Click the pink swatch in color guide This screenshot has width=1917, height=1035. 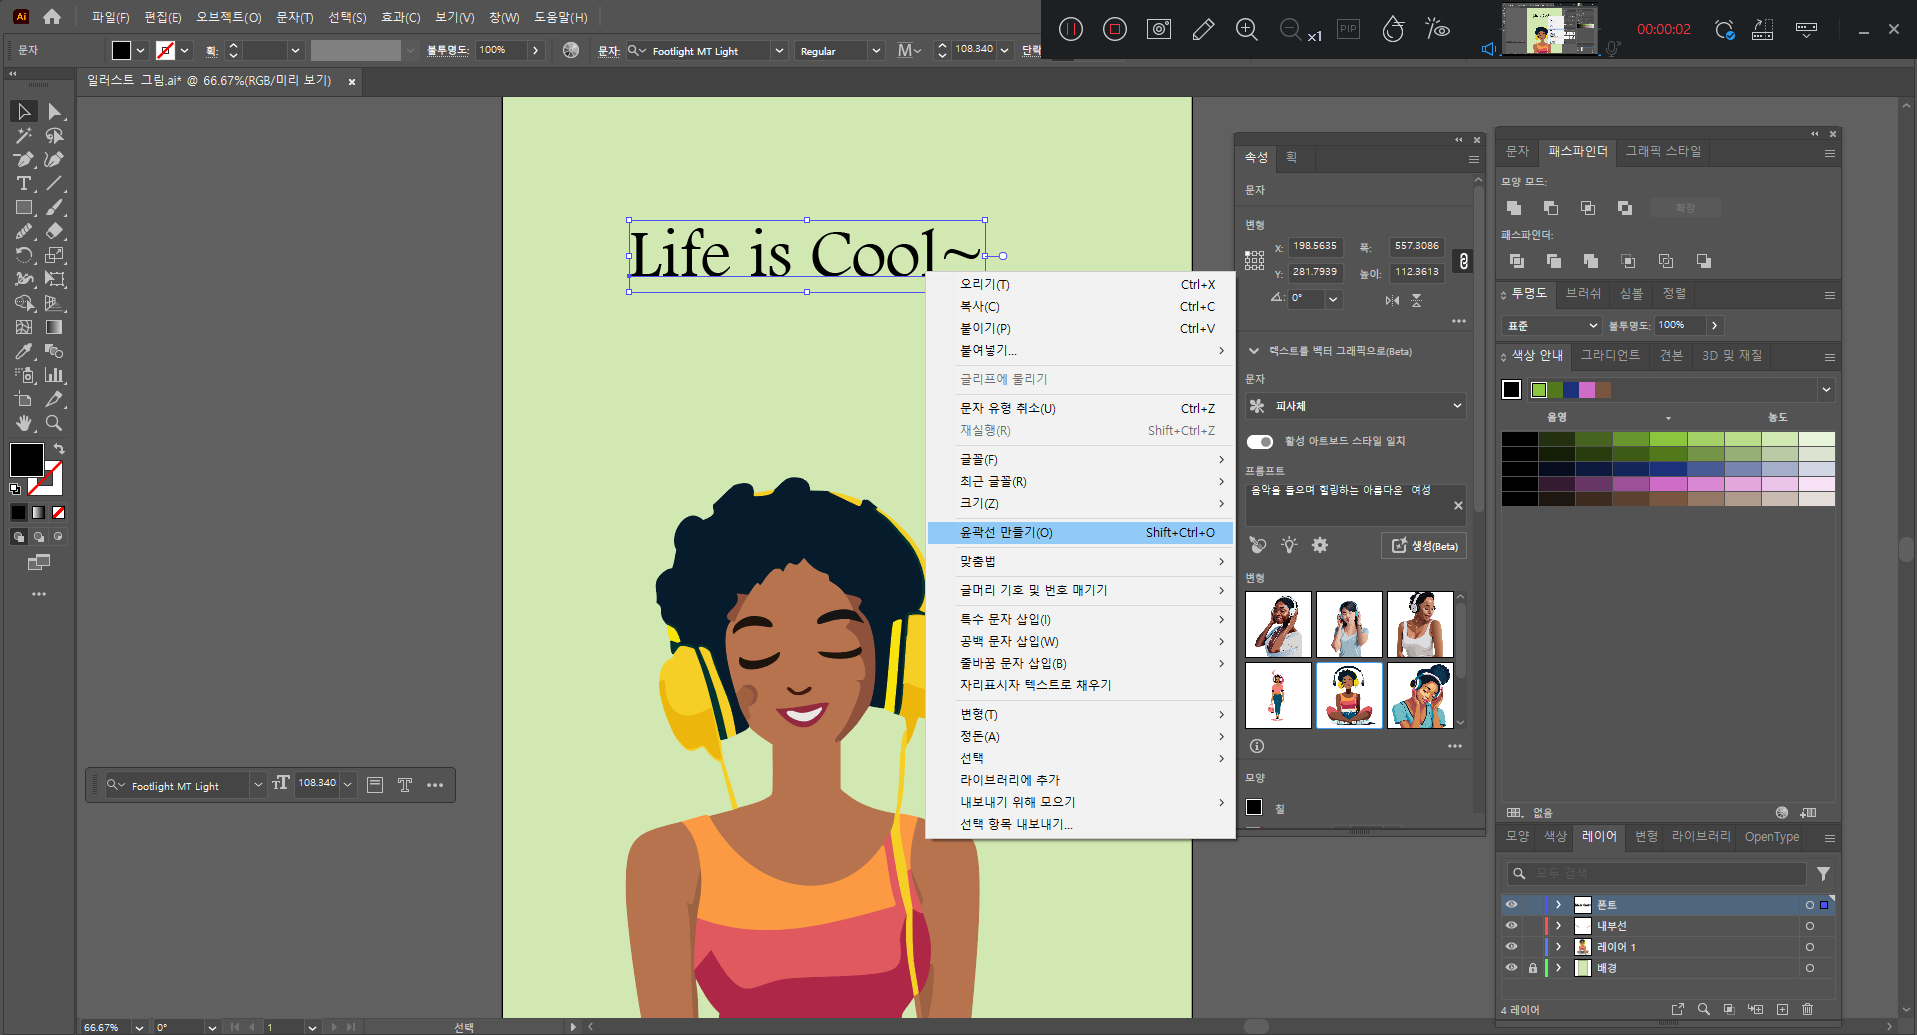point(1587,390)
